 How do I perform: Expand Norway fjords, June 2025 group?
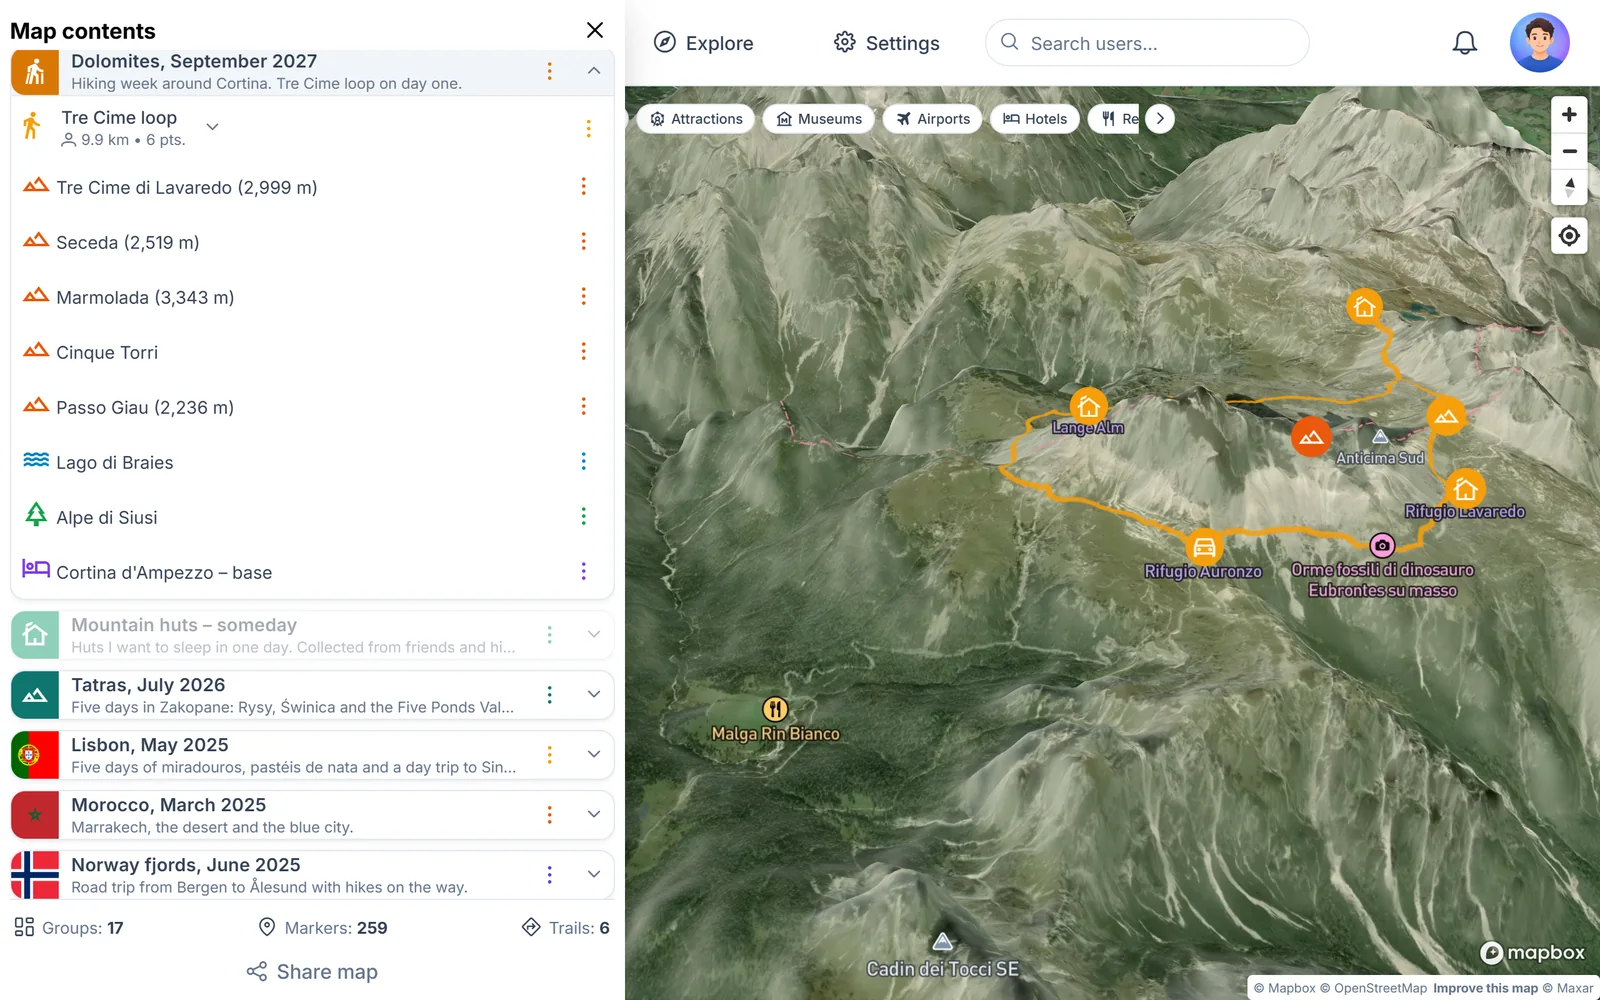(594, 874)
